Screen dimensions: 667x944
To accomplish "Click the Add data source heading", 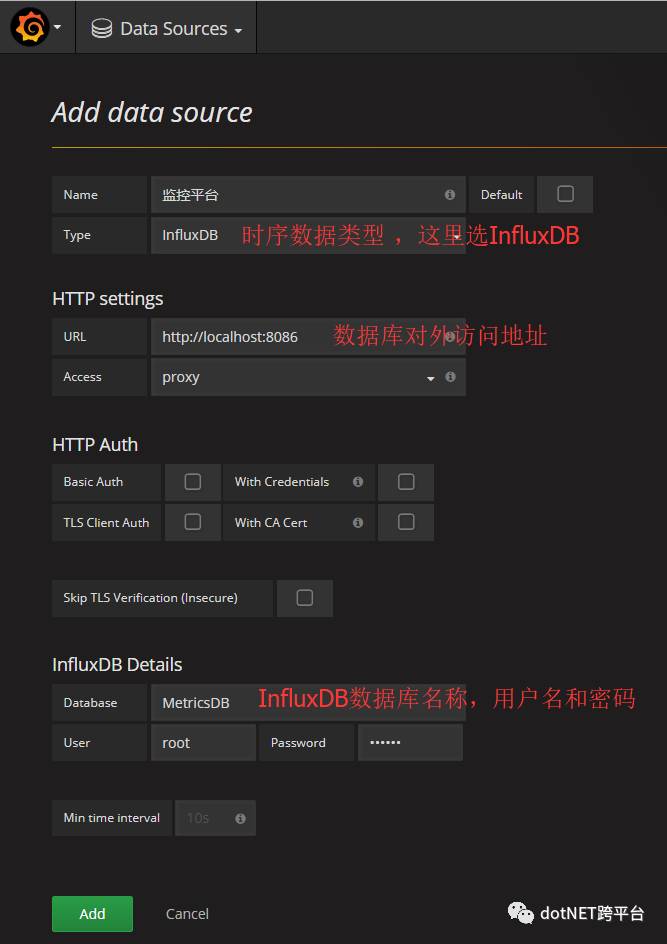I will [x=152, y=113].
